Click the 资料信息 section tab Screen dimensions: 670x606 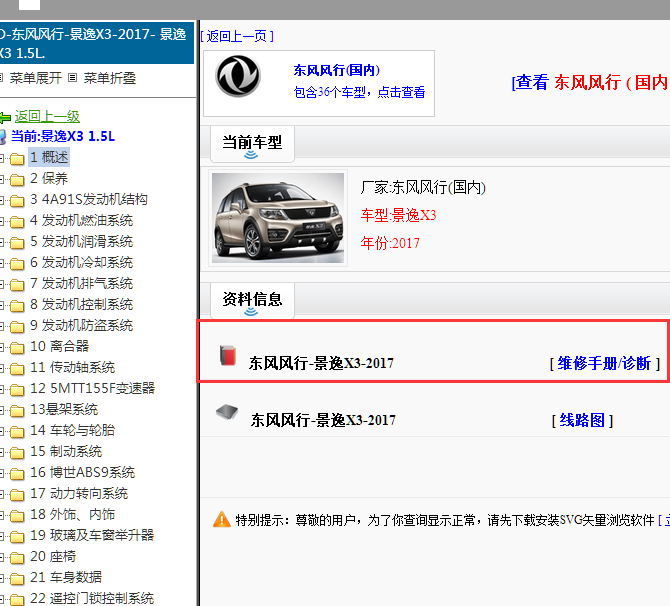(x=252, y=300)
